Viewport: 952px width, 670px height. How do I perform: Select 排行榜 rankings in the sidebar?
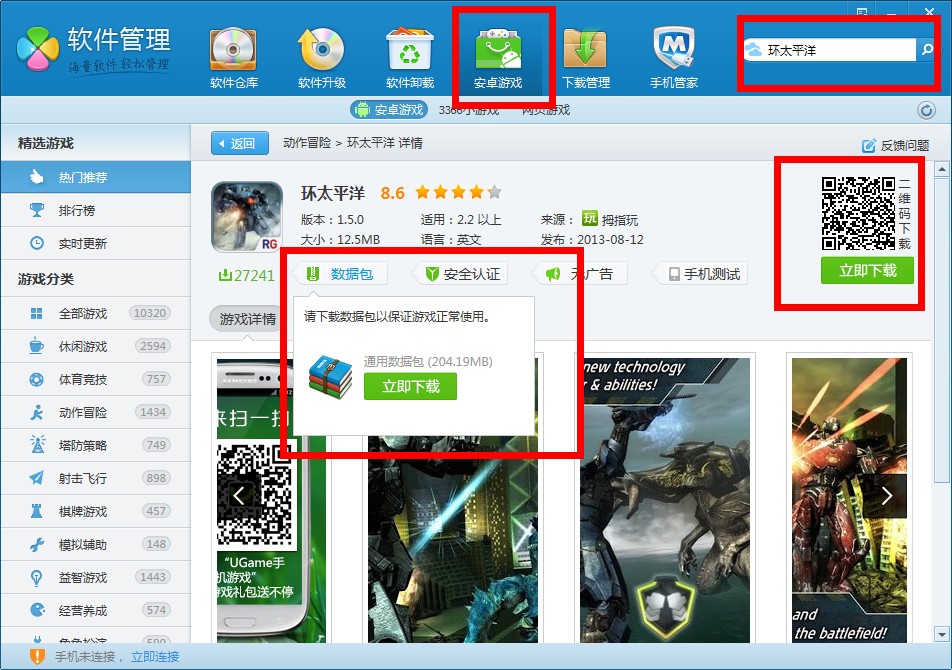click(x=95, y=211)
